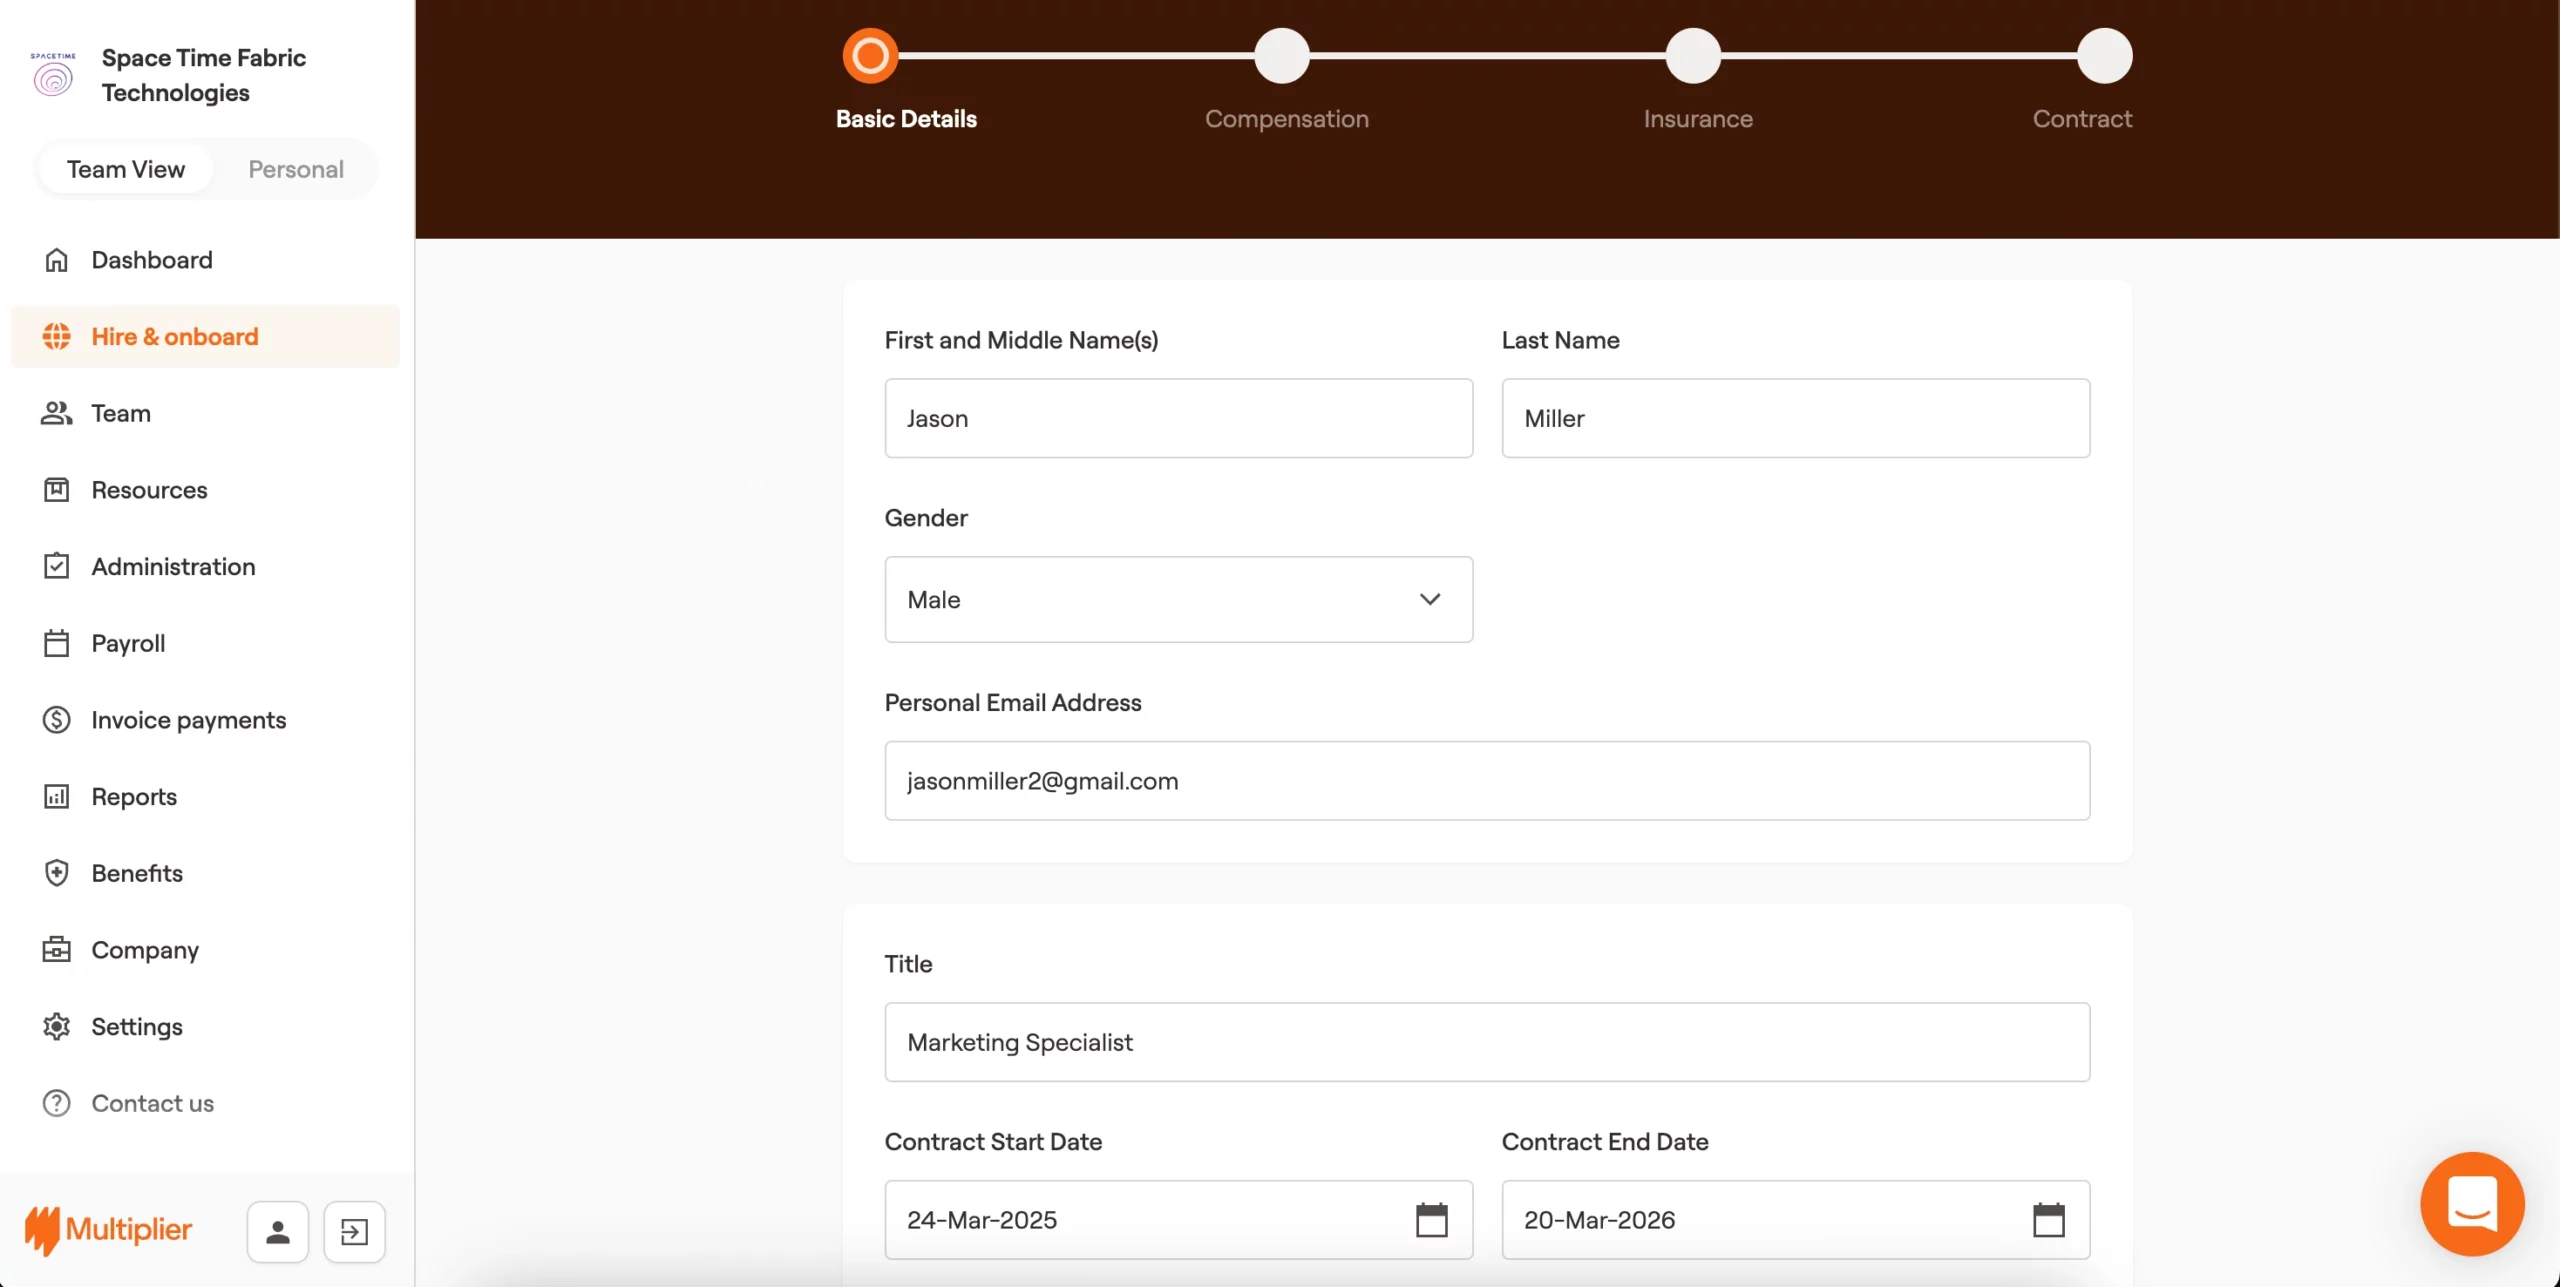Click the Settings gear icon

pyautogui.click(x=57, y=1026)
